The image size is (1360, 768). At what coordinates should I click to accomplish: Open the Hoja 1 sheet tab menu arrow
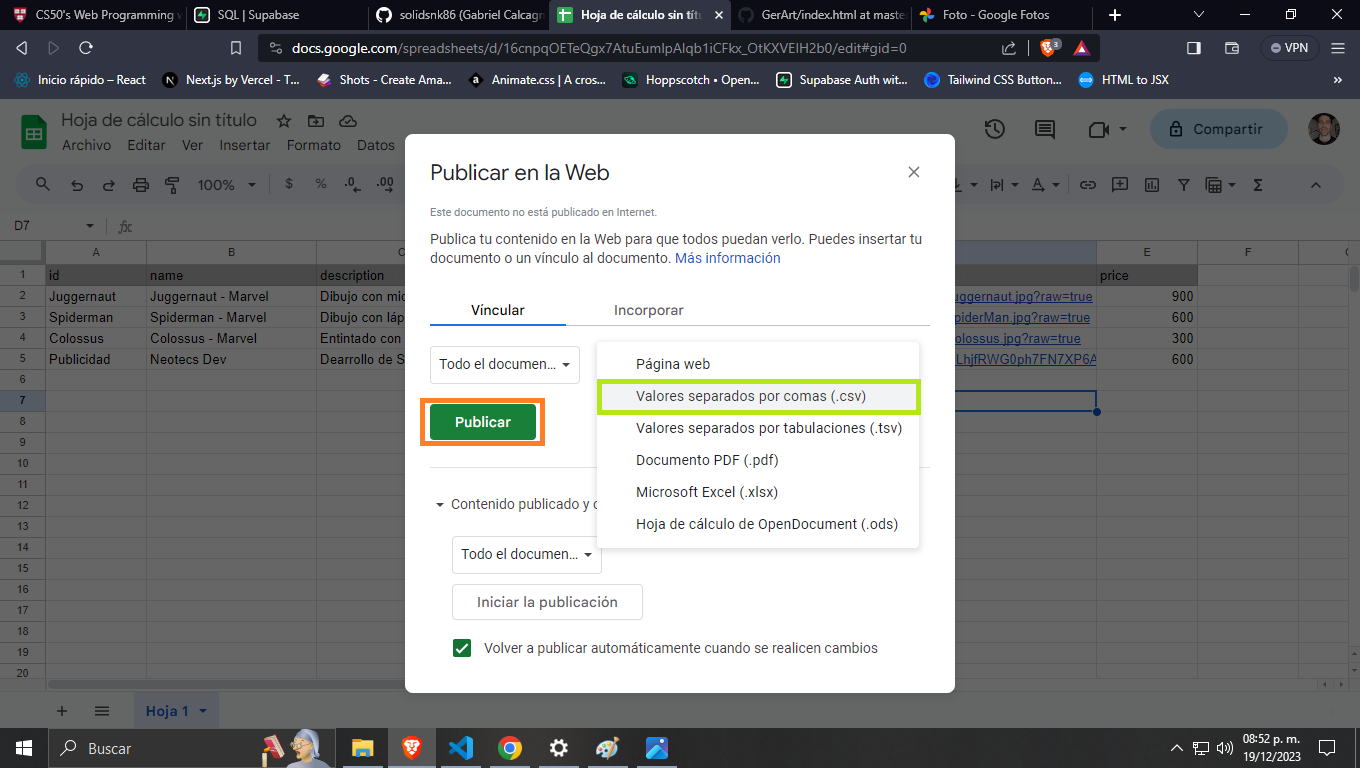click(203, 711)
